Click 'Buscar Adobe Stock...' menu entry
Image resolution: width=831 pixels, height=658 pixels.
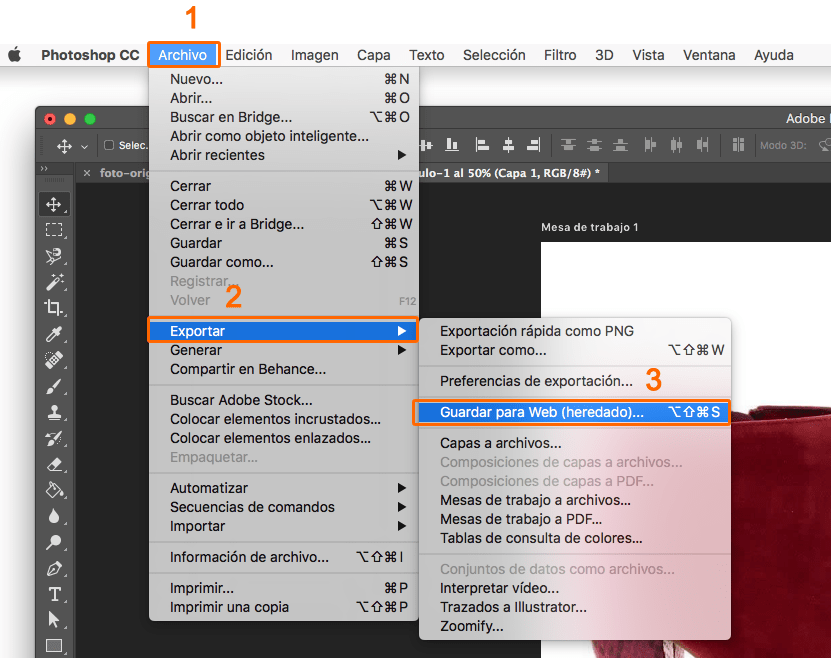(241, 400)
